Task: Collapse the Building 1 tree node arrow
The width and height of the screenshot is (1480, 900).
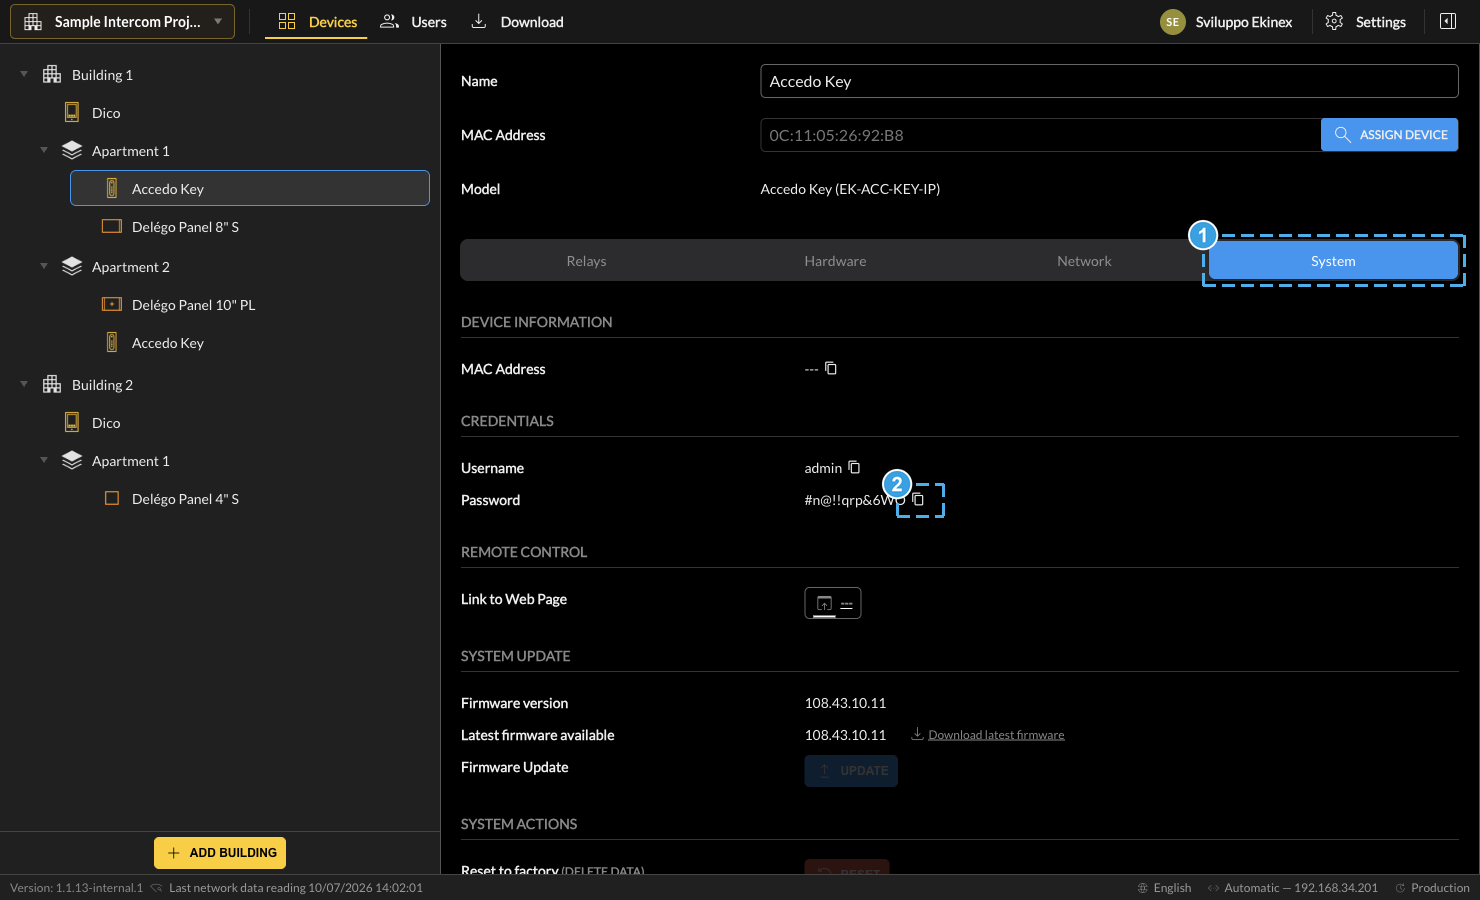Action: 24,75
